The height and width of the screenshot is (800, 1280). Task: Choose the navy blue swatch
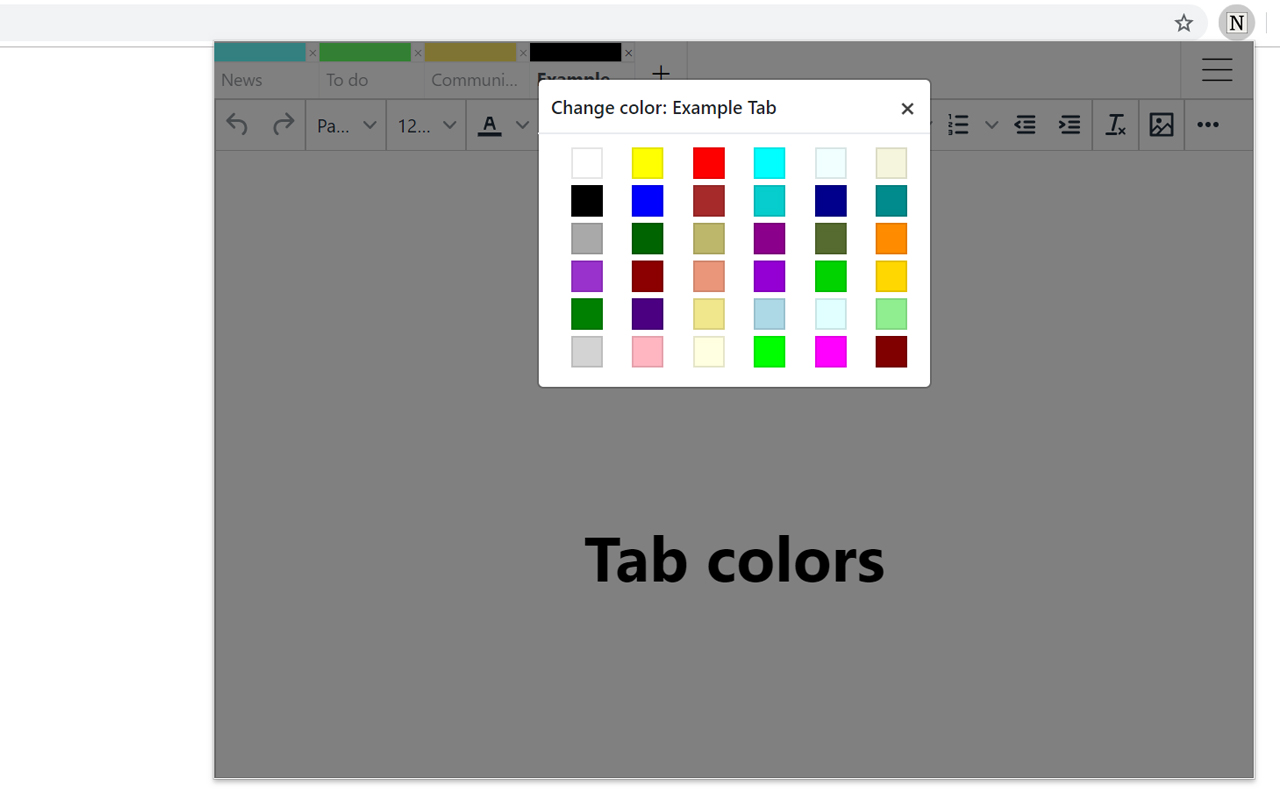[x=831, y=201]
